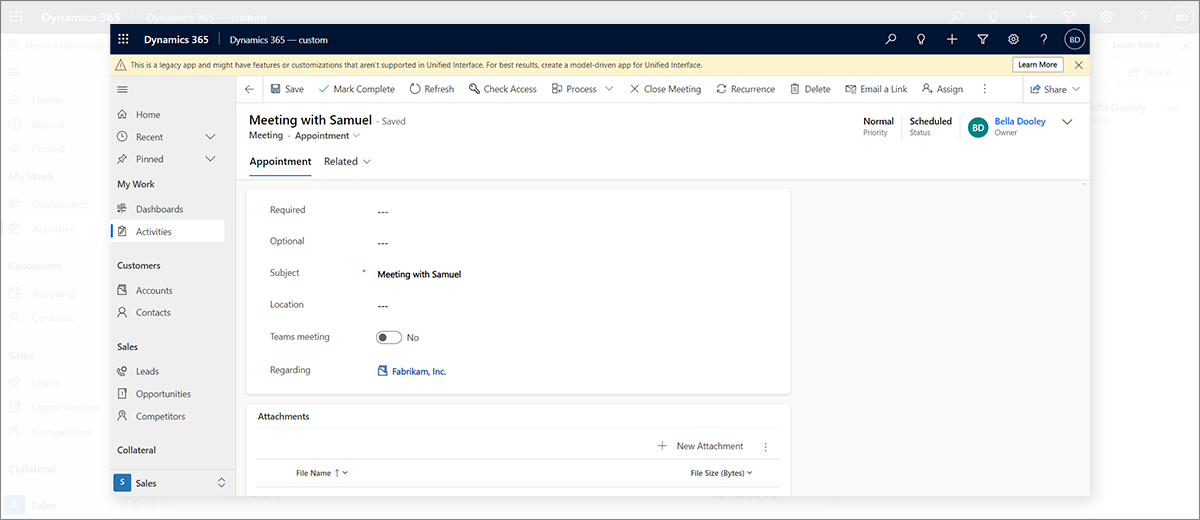Open the Related tab dropdown
Screen dimensions: 1200x520
(347, 161)
